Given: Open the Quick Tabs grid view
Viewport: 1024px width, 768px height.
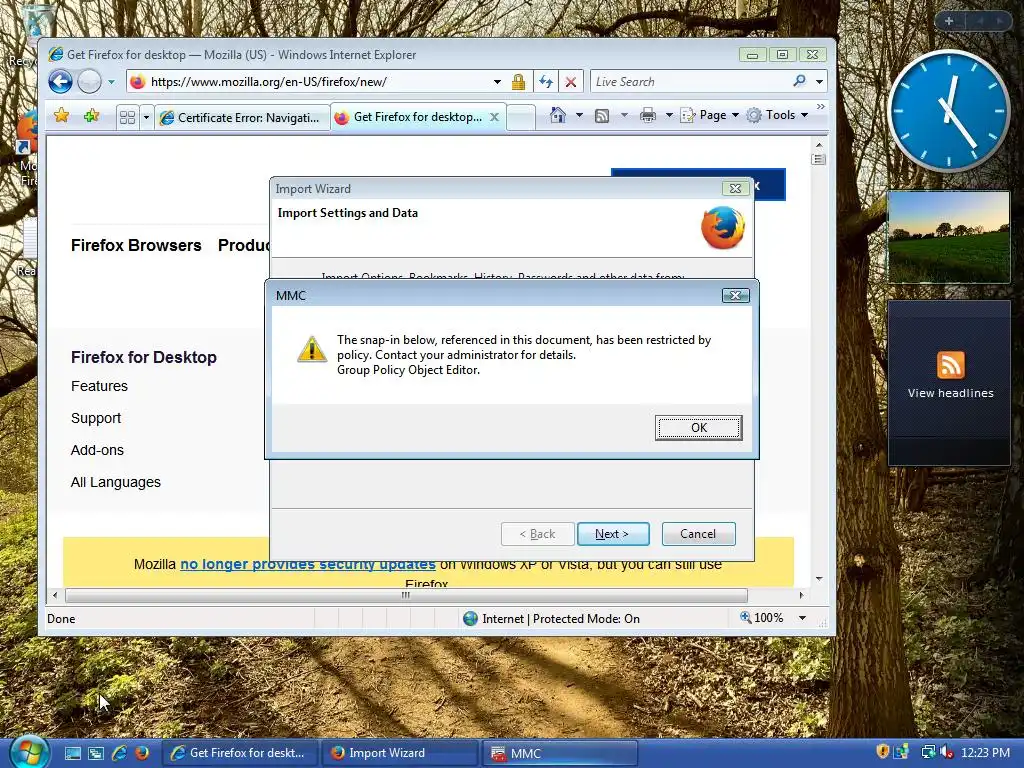Looking at the screenshot, I should 127,118.
